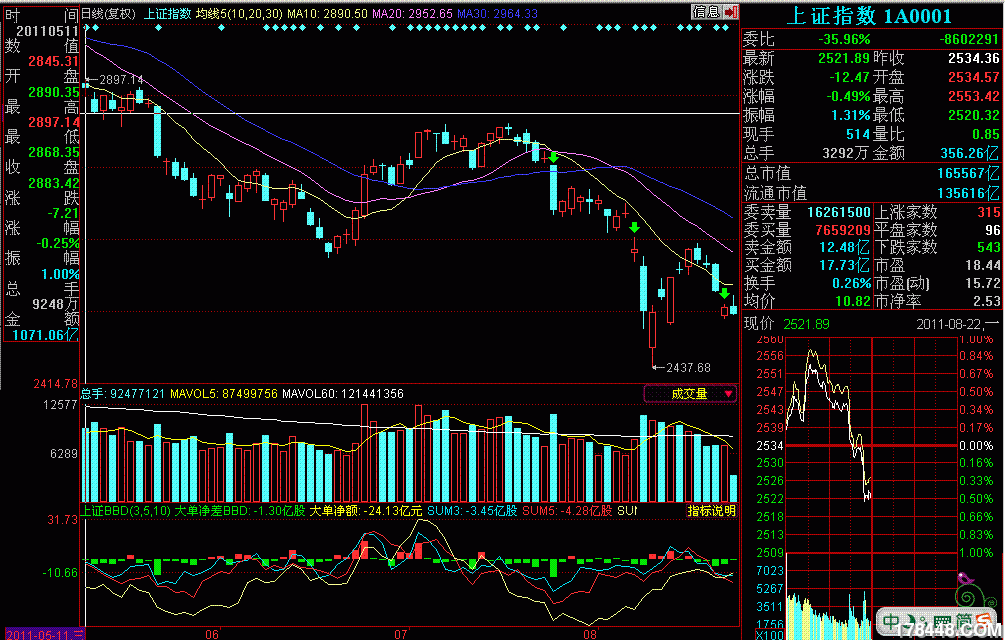
Task: Click the MA10: 2890.50 value
Action: (328, 13)
